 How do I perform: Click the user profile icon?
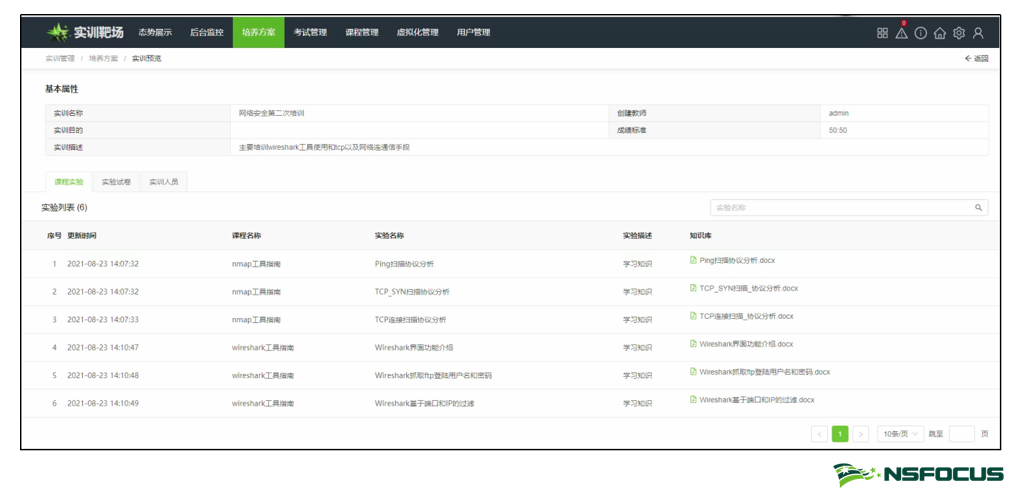pyautogui.click(x=978, y=33)
